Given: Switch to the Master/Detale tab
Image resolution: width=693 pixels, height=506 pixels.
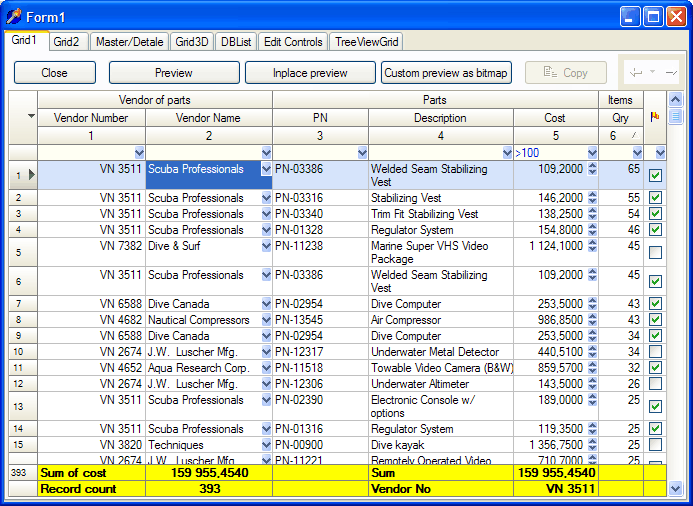Looking at the screenshot, I should [129, 42].
